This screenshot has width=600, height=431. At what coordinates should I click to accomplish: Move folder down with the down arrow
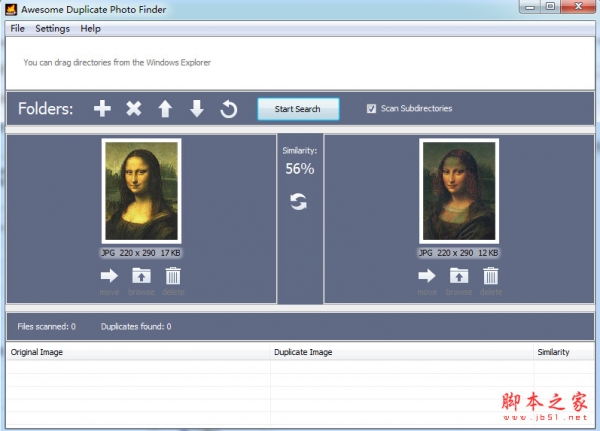click(x=197, y=109)
